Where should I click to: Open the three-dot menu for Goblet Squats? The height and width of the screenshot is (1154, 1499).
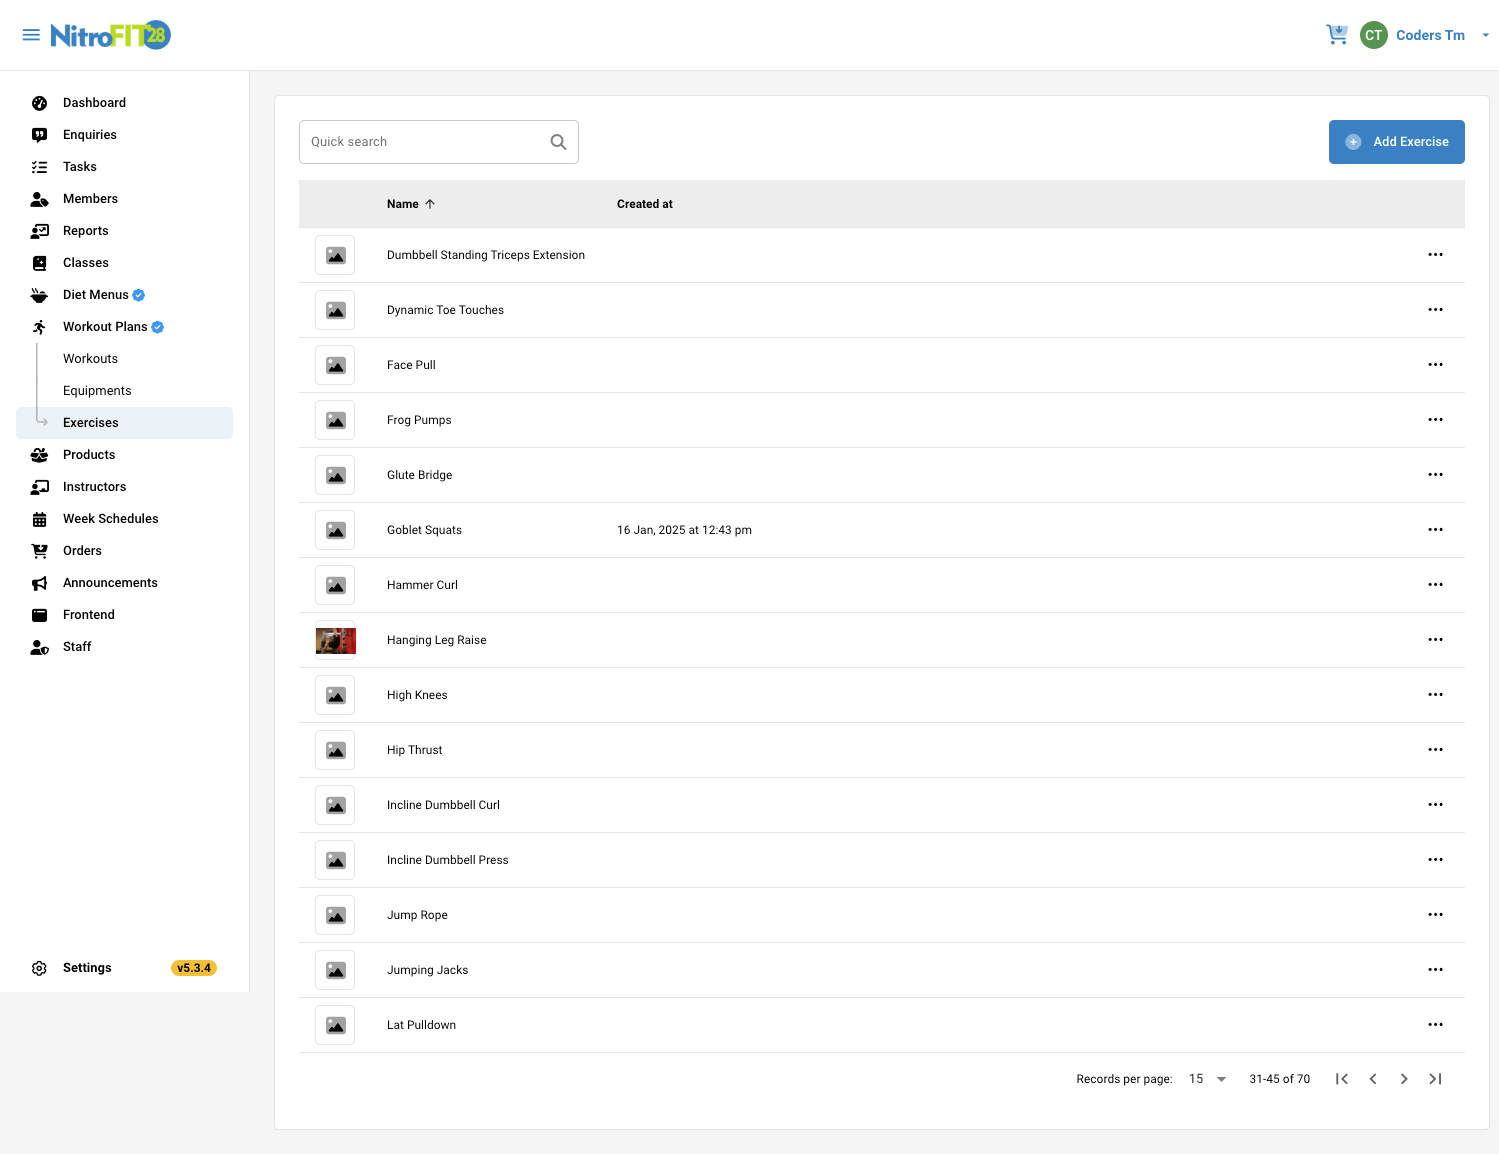click(1435, 530)
